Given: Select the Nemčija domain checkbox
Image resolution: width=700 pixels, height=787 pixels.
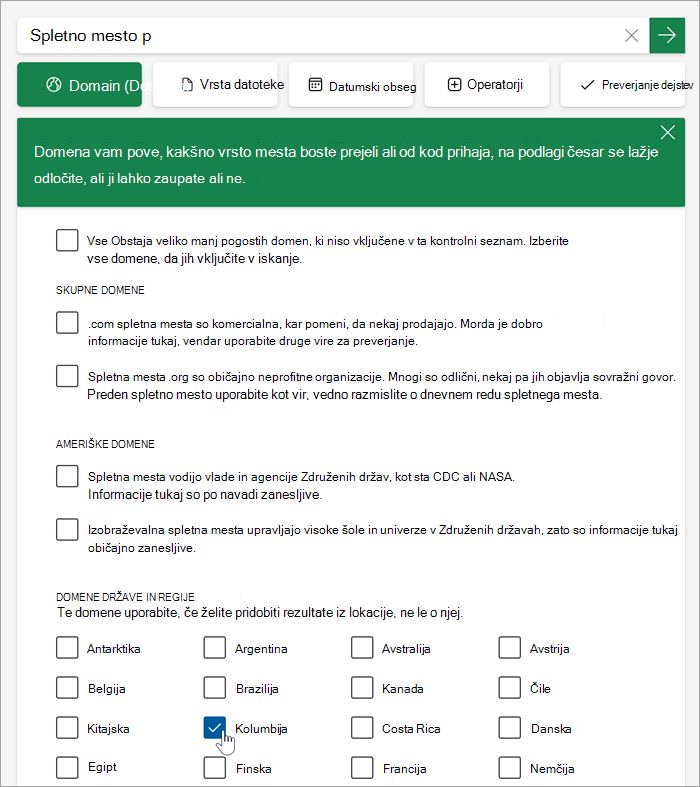Looking at the screenshot, I should (x=509, y=767).
